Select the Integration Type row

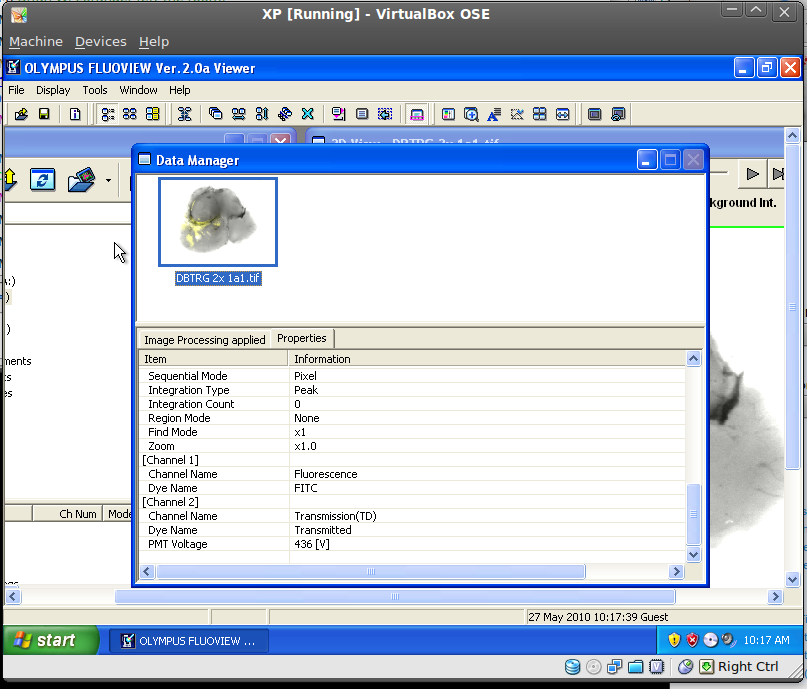[x=412, y=390]
